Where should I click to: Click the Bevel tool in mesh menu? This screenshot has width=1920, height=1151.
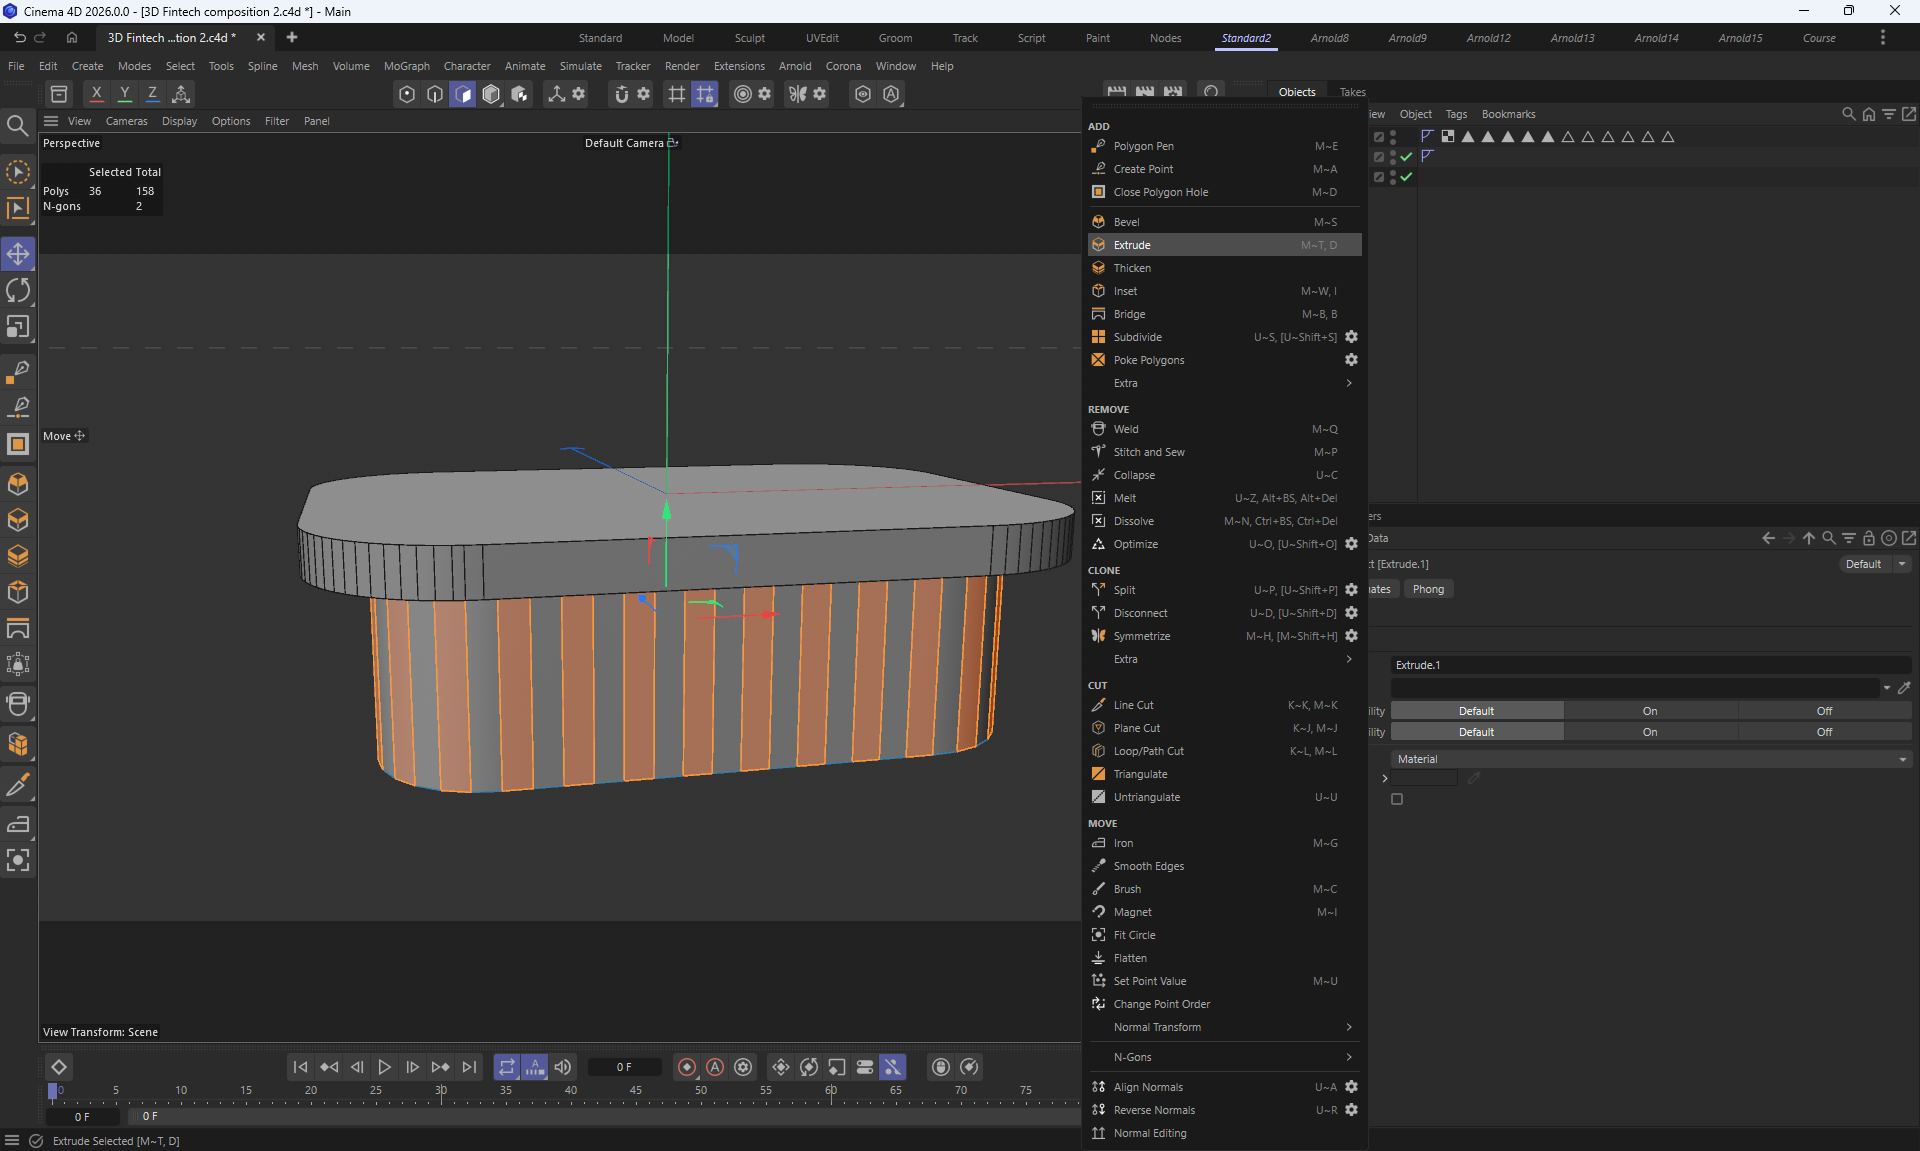tap(1126, 222)
